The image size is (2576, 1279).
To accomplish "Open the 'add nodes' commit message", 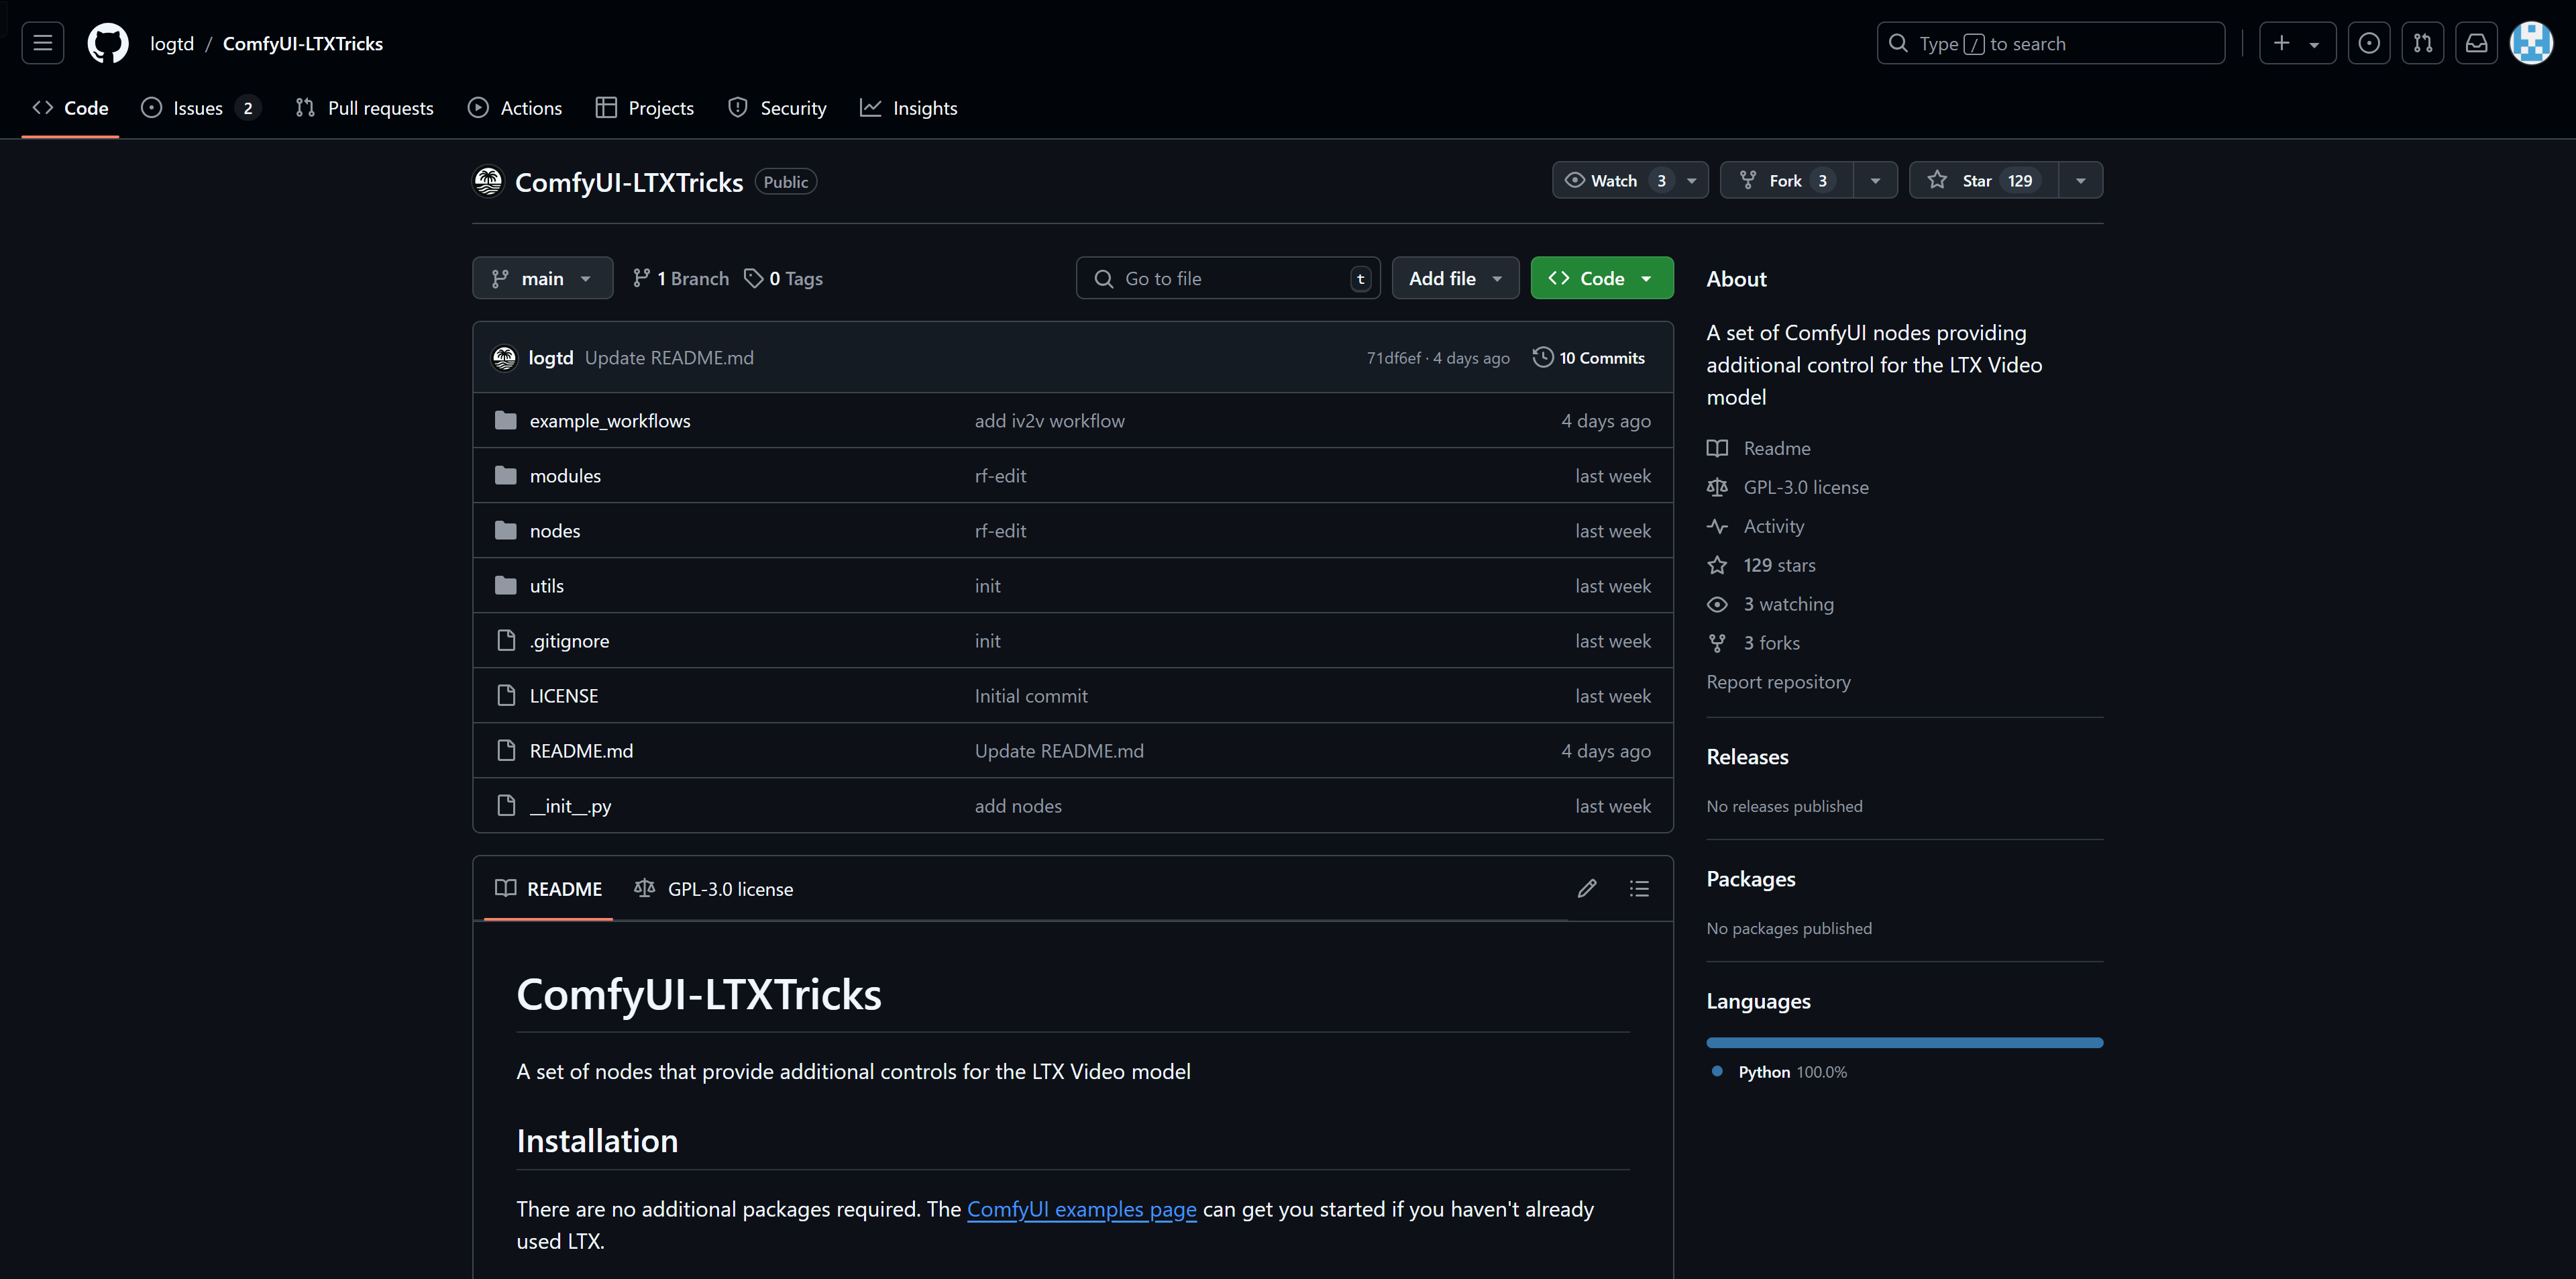I will pos(1017,805).
